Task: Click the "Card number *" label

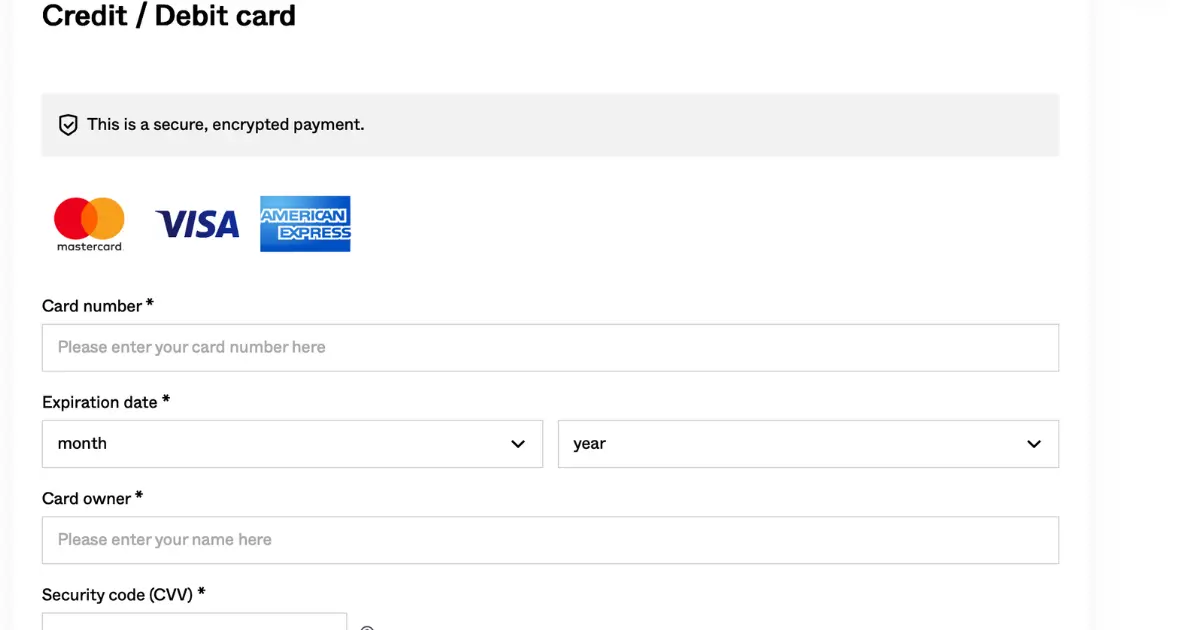Action: (x=98, y=306)
